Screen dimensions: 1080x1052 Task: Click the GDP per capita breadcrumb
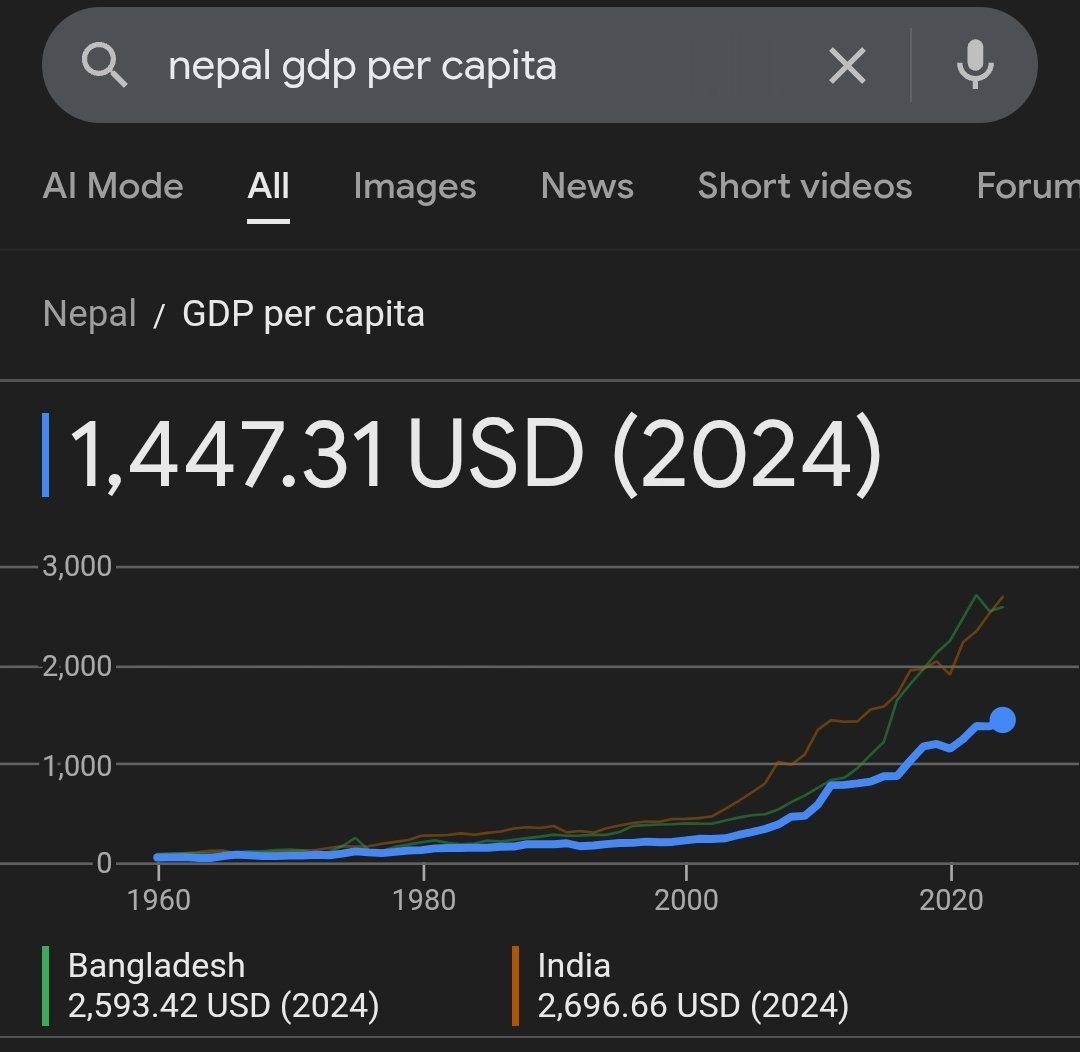click(303, 314)
